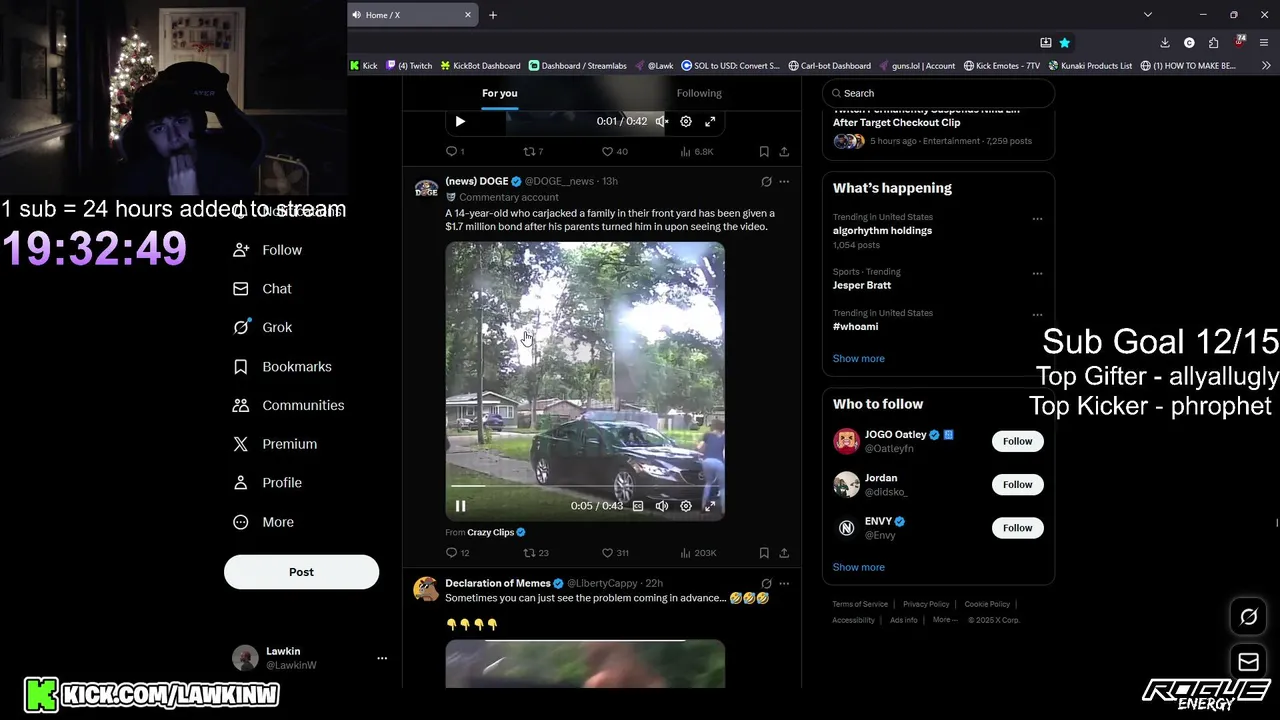Expand the More menu in sidebar

[264, 522]
